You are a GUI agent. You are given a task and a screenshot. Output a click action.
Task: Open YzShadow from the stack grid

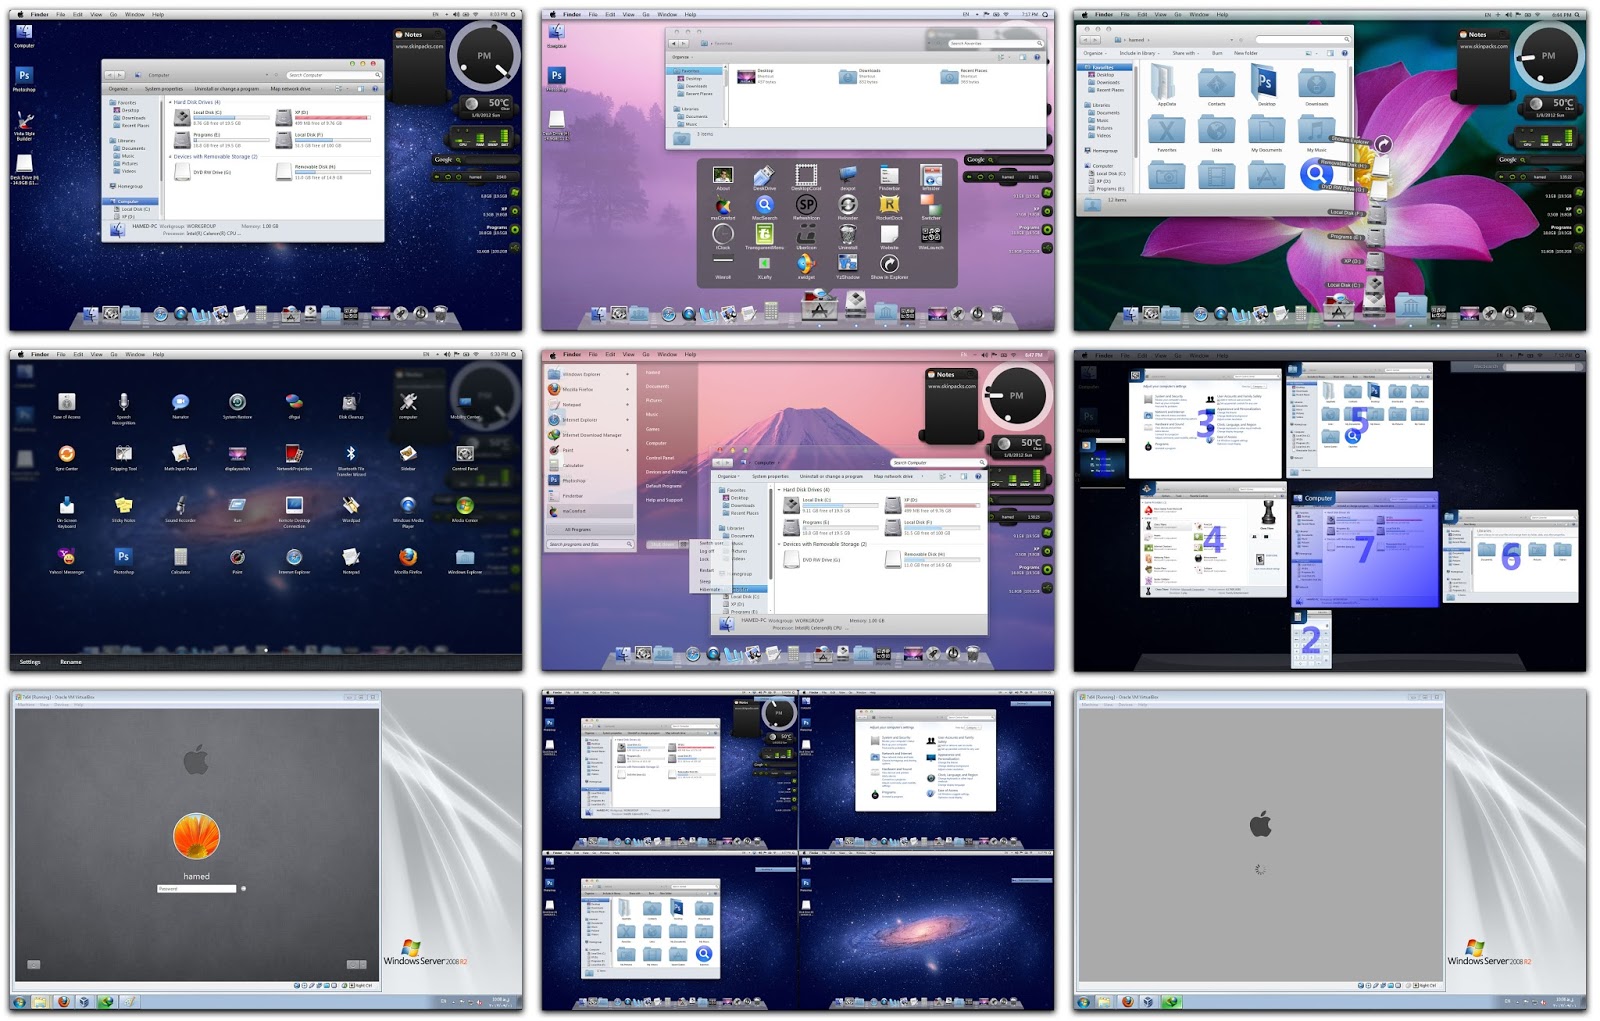coord(848,264)
